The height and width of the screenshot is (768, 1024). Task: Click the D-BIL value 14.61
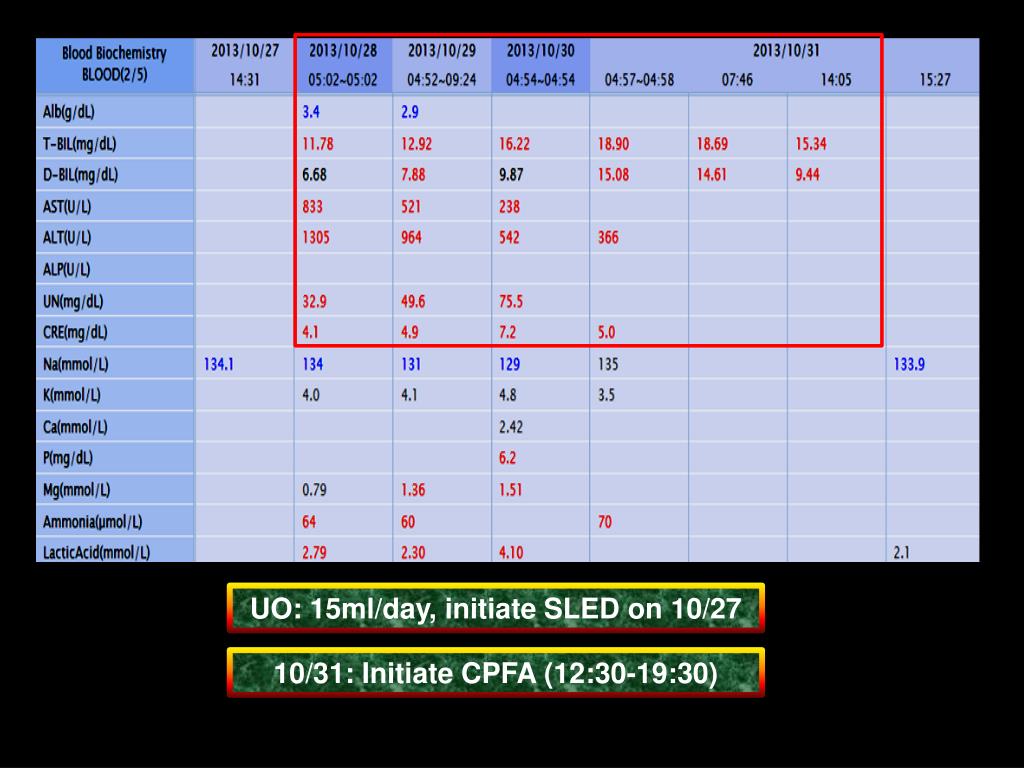tap(711, 174)
